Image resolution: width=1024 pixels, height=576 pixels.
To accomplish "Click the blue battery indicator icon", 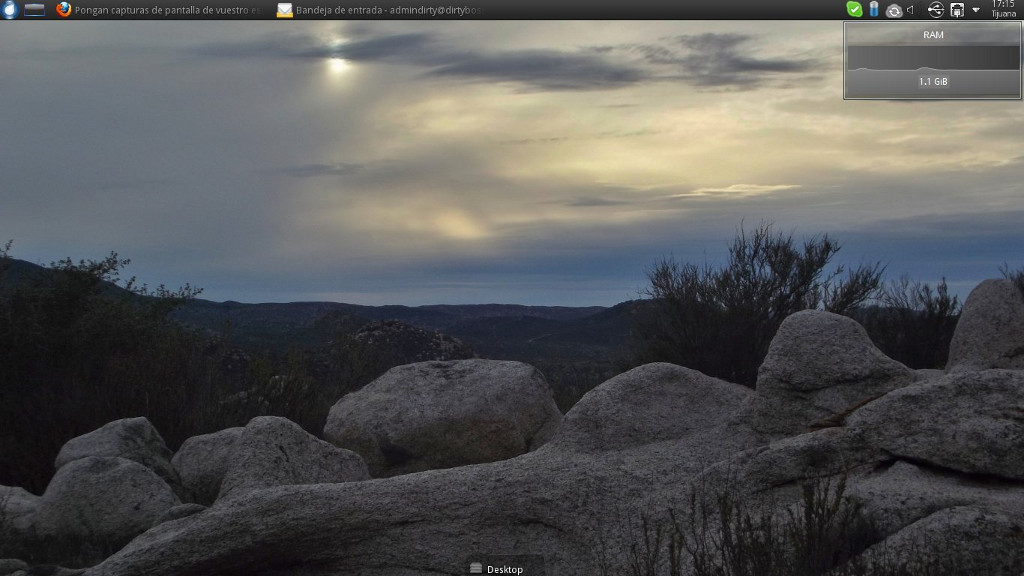I will pos(874,9).
